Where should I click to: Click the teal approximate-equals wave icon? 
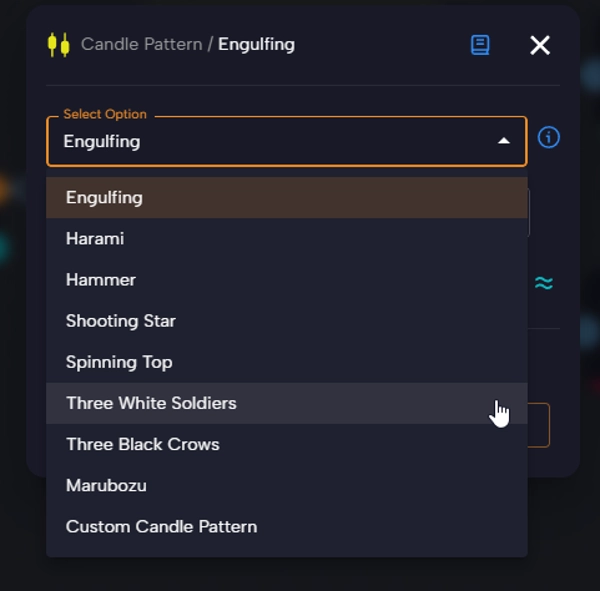click(x=543, y=283)
